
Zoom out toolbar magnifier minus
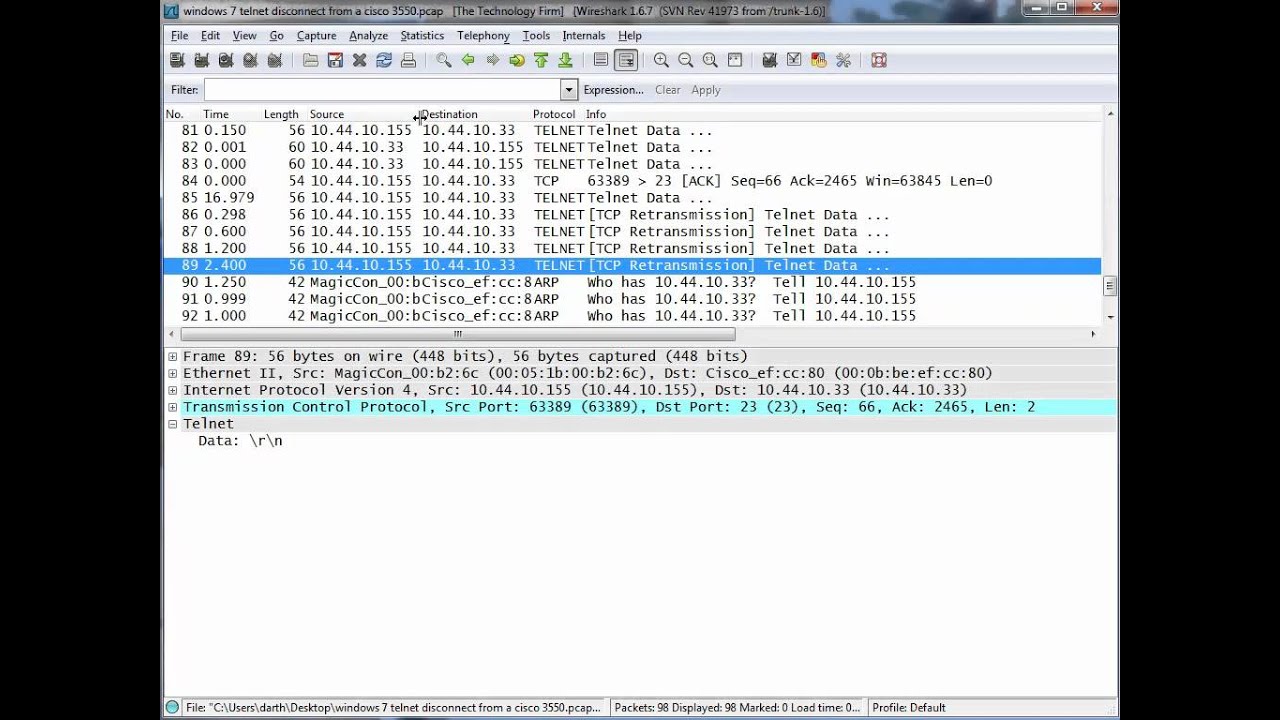[x=686, y=60]
